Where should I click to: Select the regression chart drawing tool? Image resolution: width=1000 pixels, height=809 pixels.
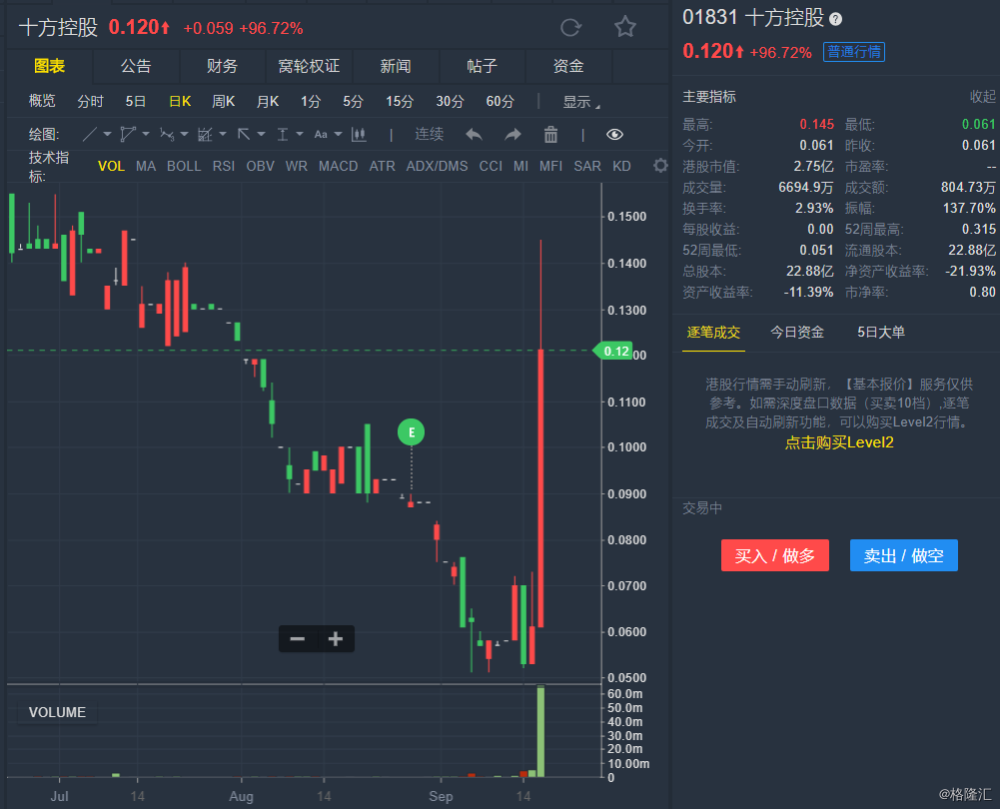tap(205, 135)
